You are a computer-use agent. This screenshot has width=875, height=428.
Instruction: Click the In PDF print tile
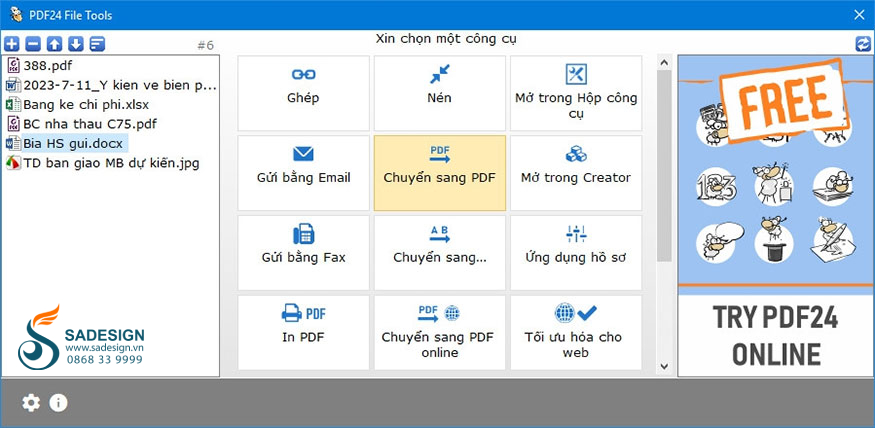304,333
